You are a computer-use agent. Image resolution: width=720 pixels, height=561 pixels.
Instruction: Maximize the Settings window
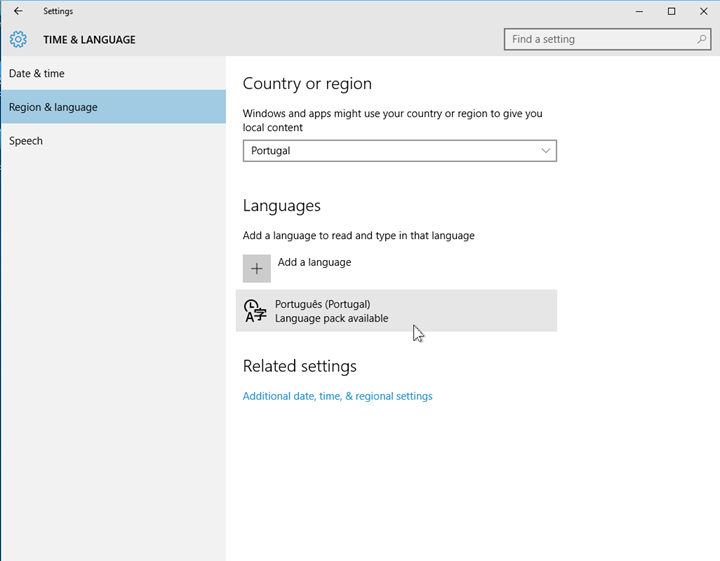671,11
